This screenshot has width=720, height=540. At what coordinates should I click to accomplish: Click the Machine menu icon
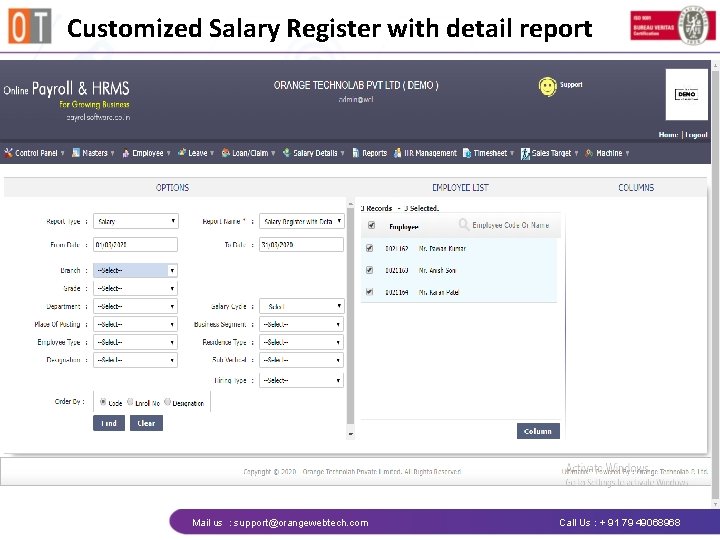click(x=589, y=153)
